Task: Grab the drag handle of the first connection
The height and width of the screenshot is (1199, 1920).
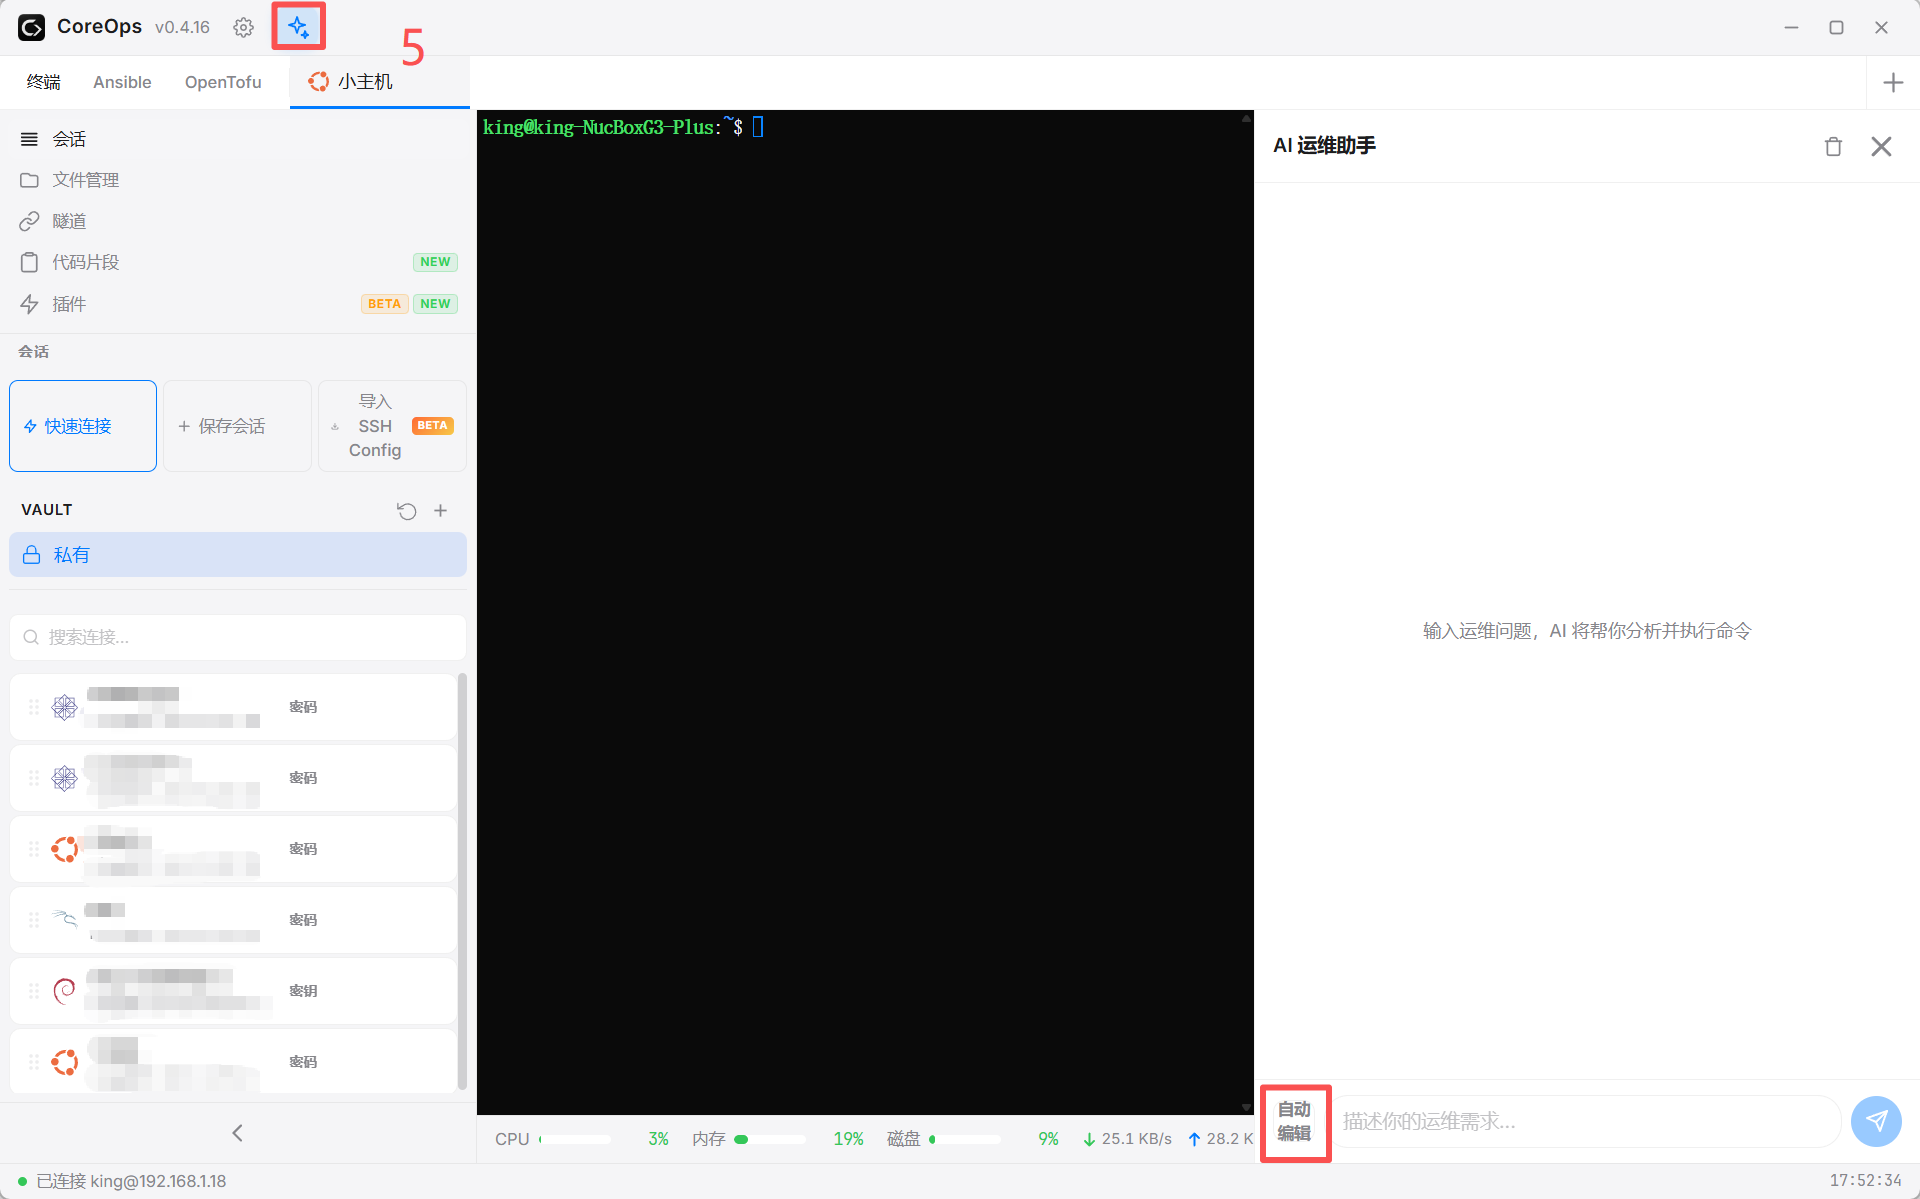Action: (x=34, y=707)
